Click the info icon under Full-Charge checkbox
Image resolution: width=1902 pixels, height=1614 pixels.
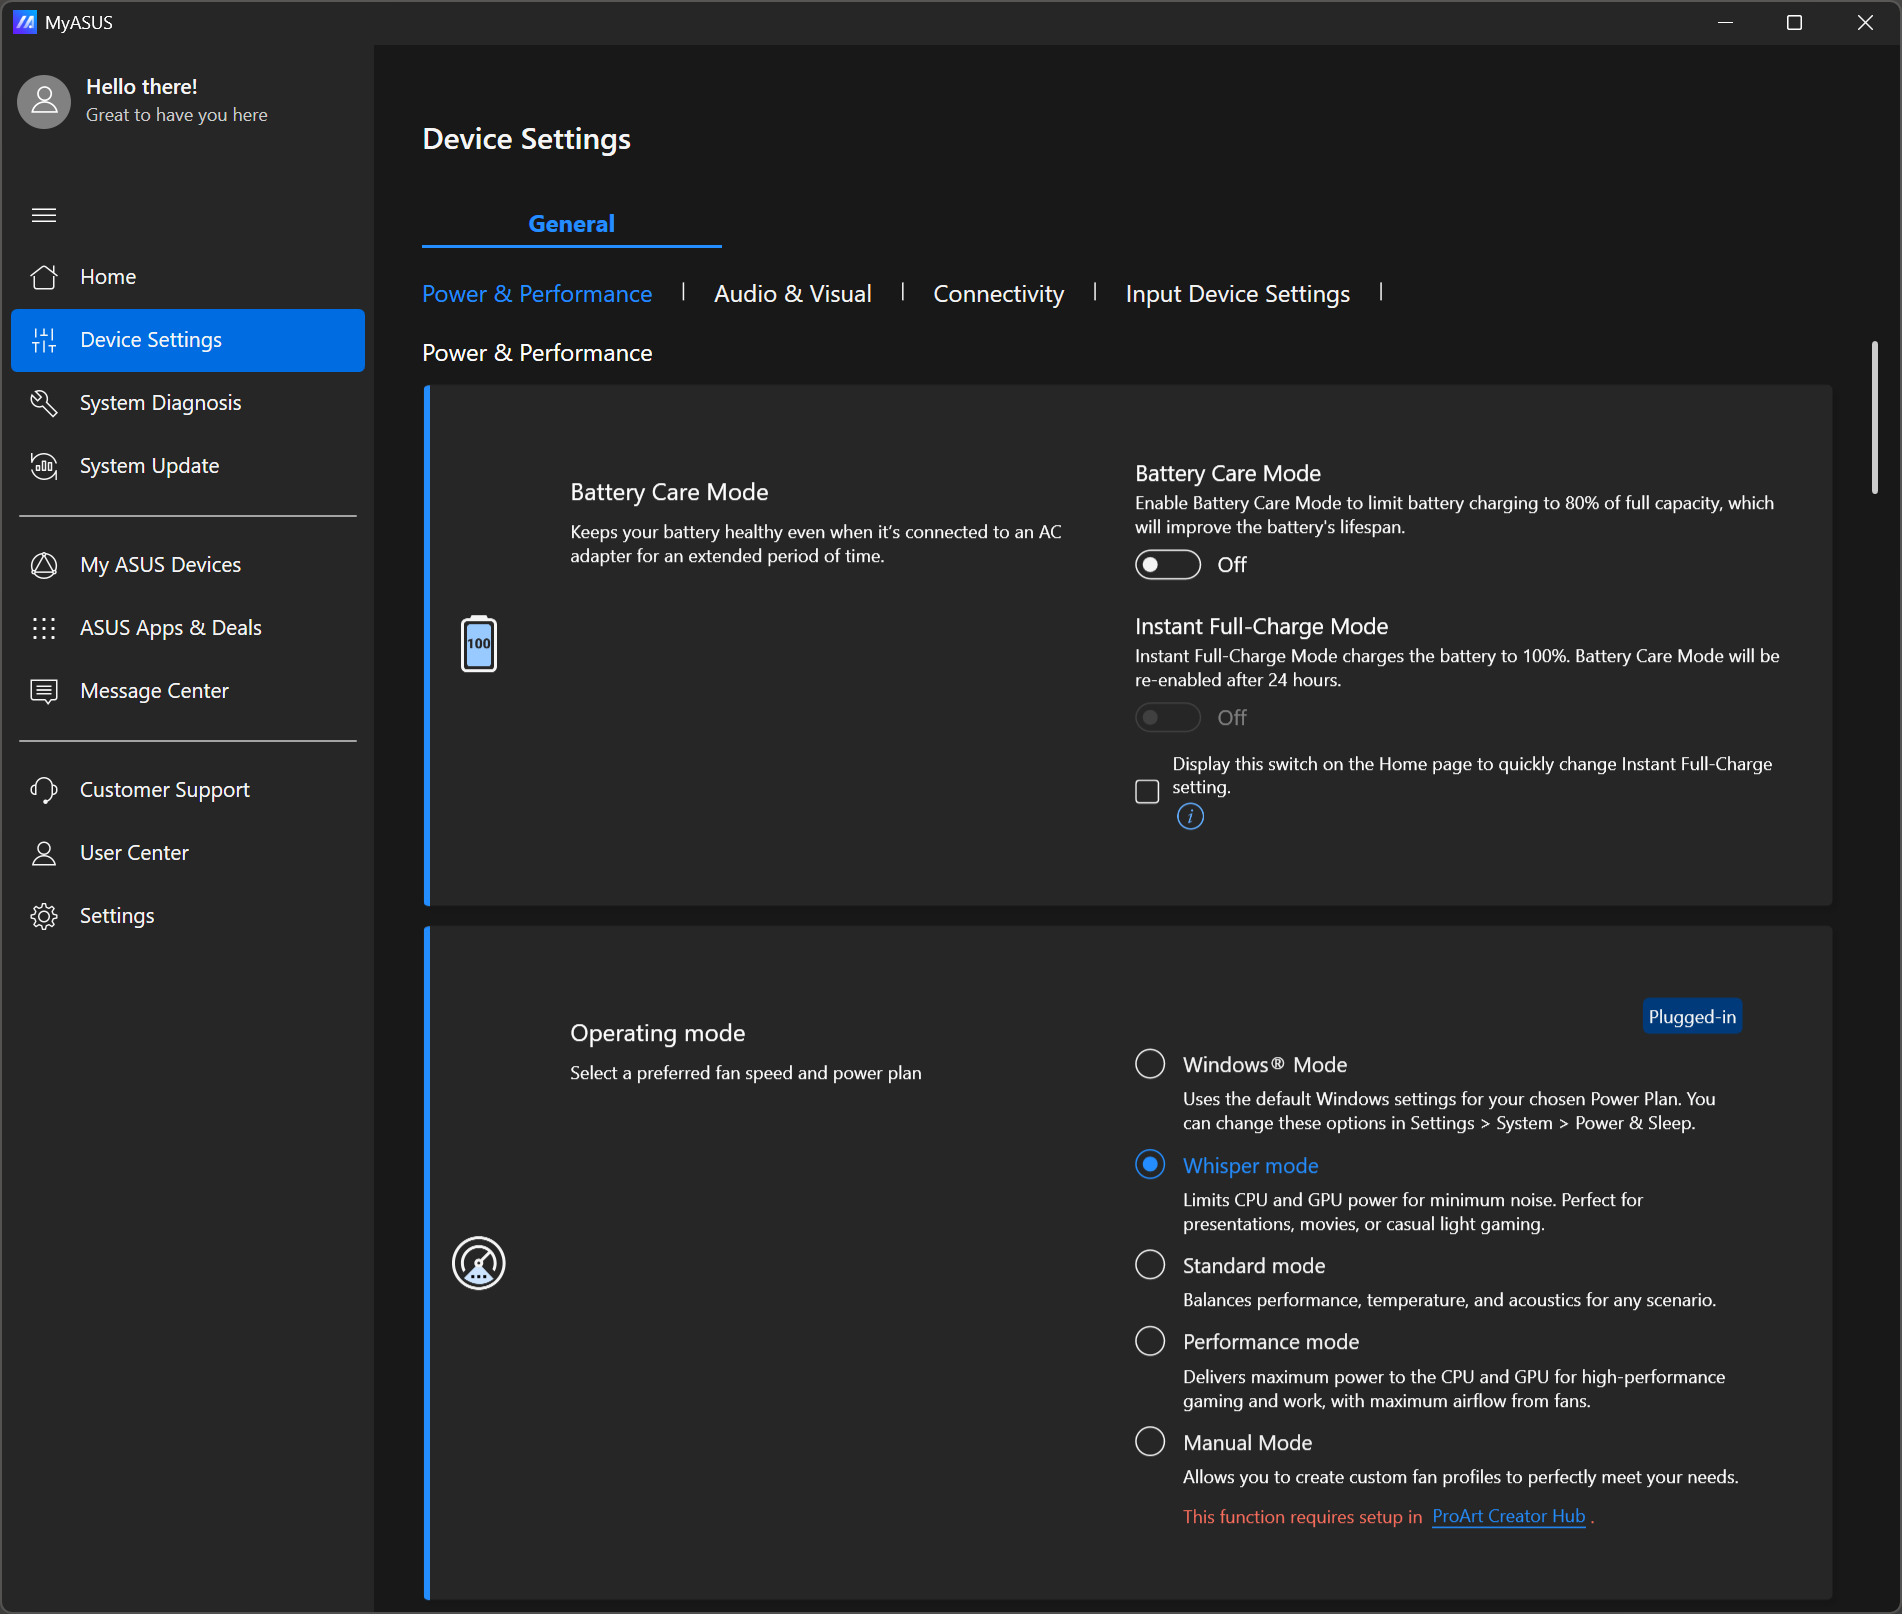point(1190,817)
